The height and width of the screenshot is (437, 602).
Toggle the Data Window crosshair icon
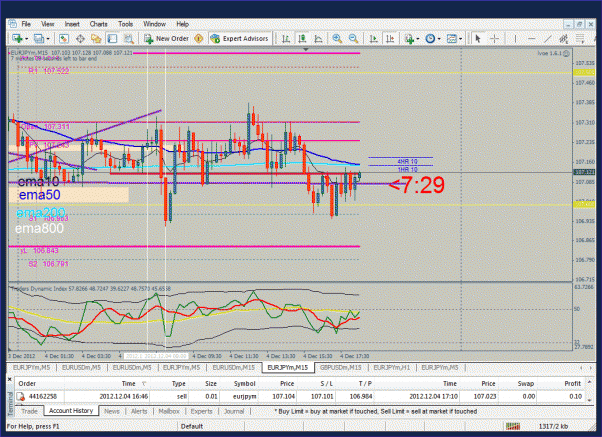tap(80, 38)
